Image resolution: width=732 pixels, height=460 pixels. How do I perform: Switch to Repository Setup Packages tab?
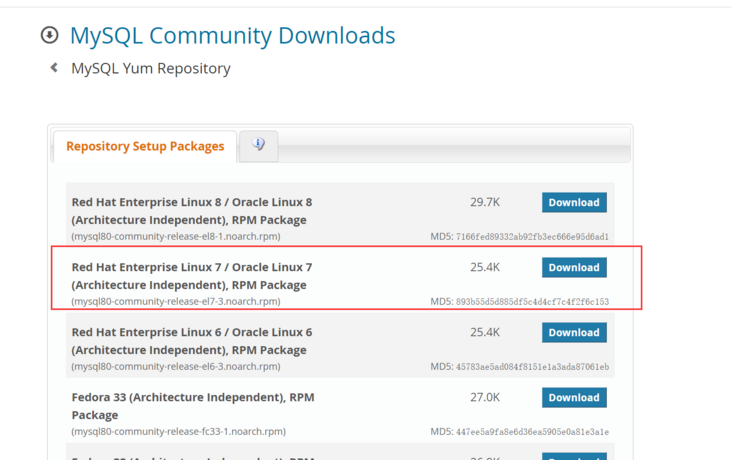(x=145, y=146)
